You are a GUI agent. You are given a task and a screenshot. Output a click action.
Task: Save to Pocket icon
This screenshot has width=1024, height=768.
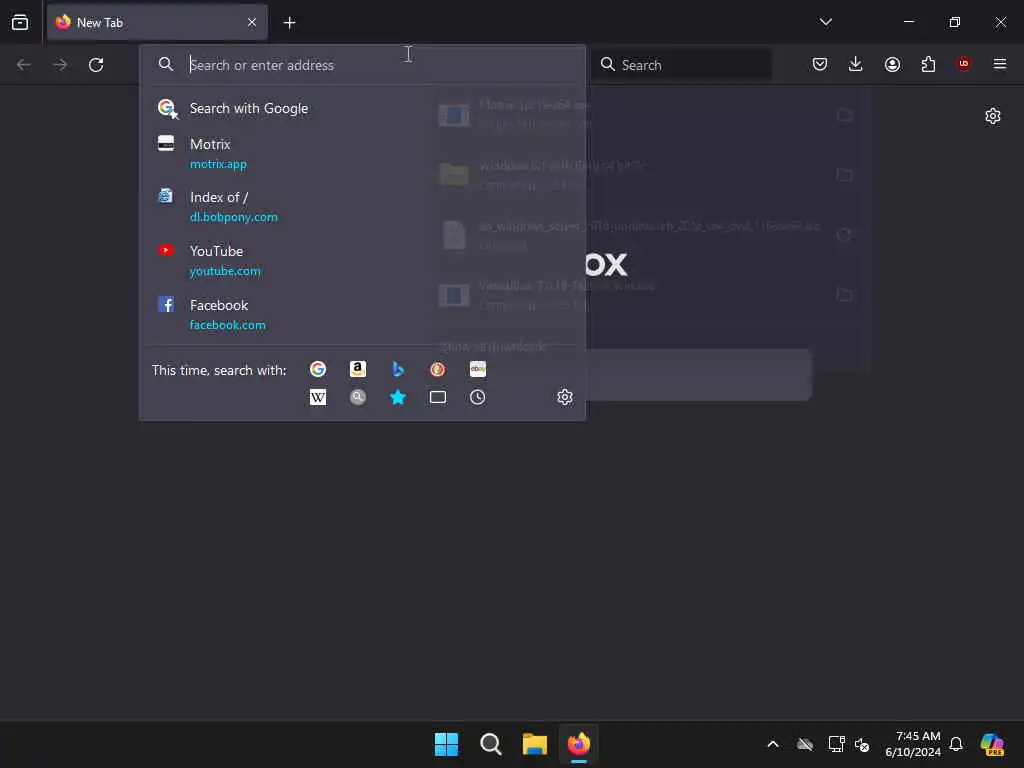pos(820,64)
